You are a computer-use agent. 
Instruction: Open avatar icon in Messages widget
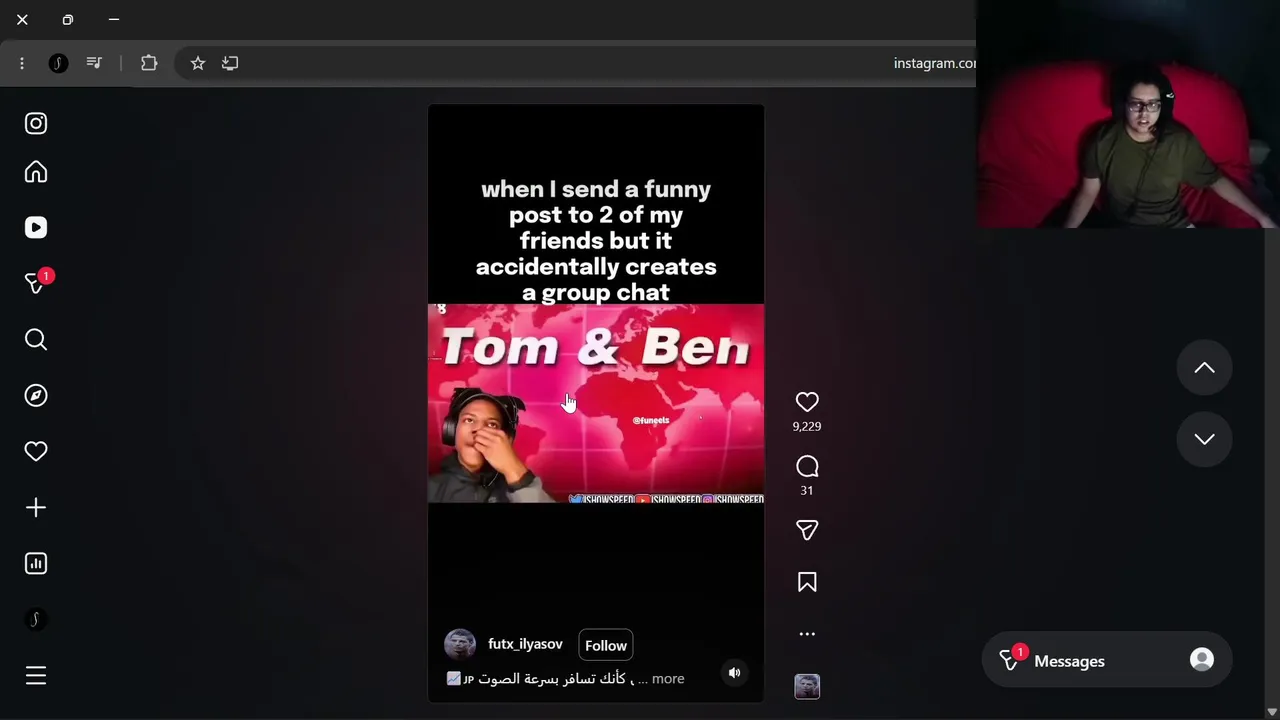coord(1202,660)
